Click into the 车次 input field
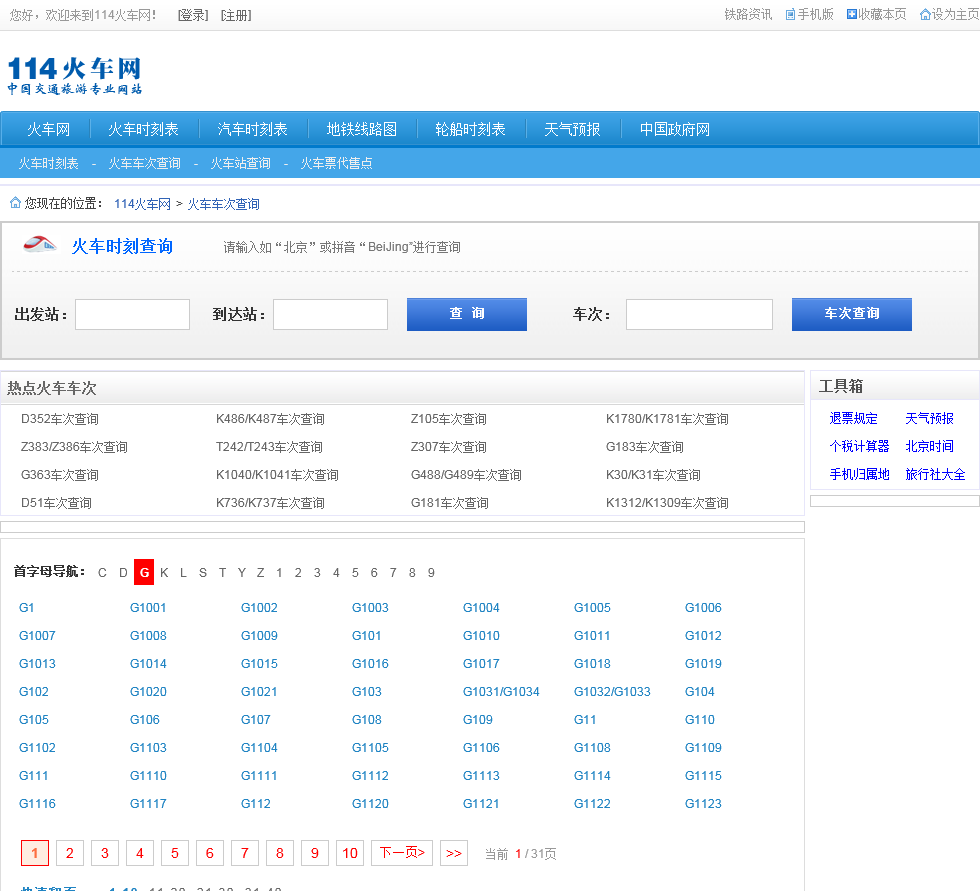This screenshot has width=980, height=891. (699, 314)
